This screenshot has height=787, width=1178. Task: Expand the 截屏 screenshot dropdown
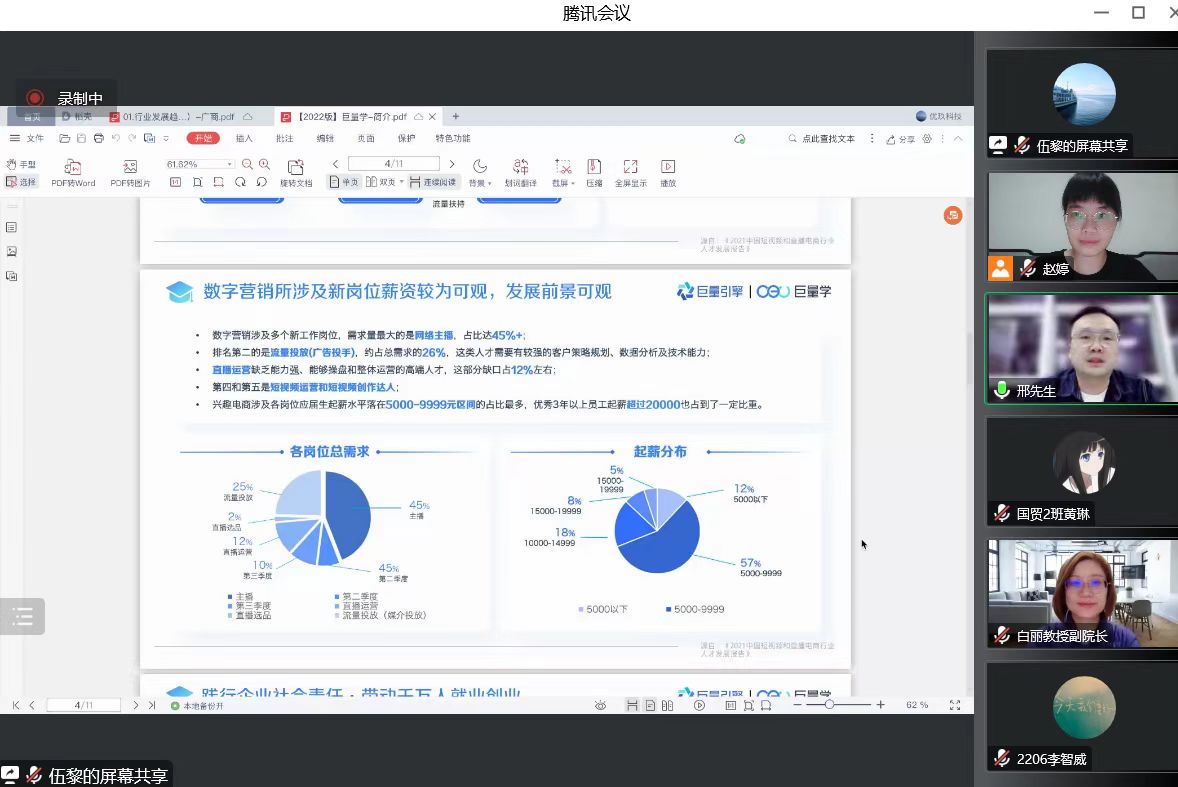pos(573,184)
